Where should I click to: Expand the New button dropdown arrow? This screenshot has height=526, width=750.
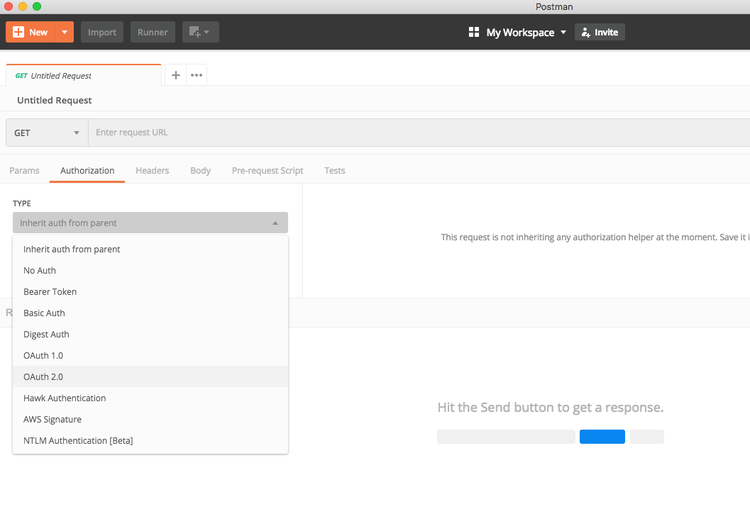(65, 32)
